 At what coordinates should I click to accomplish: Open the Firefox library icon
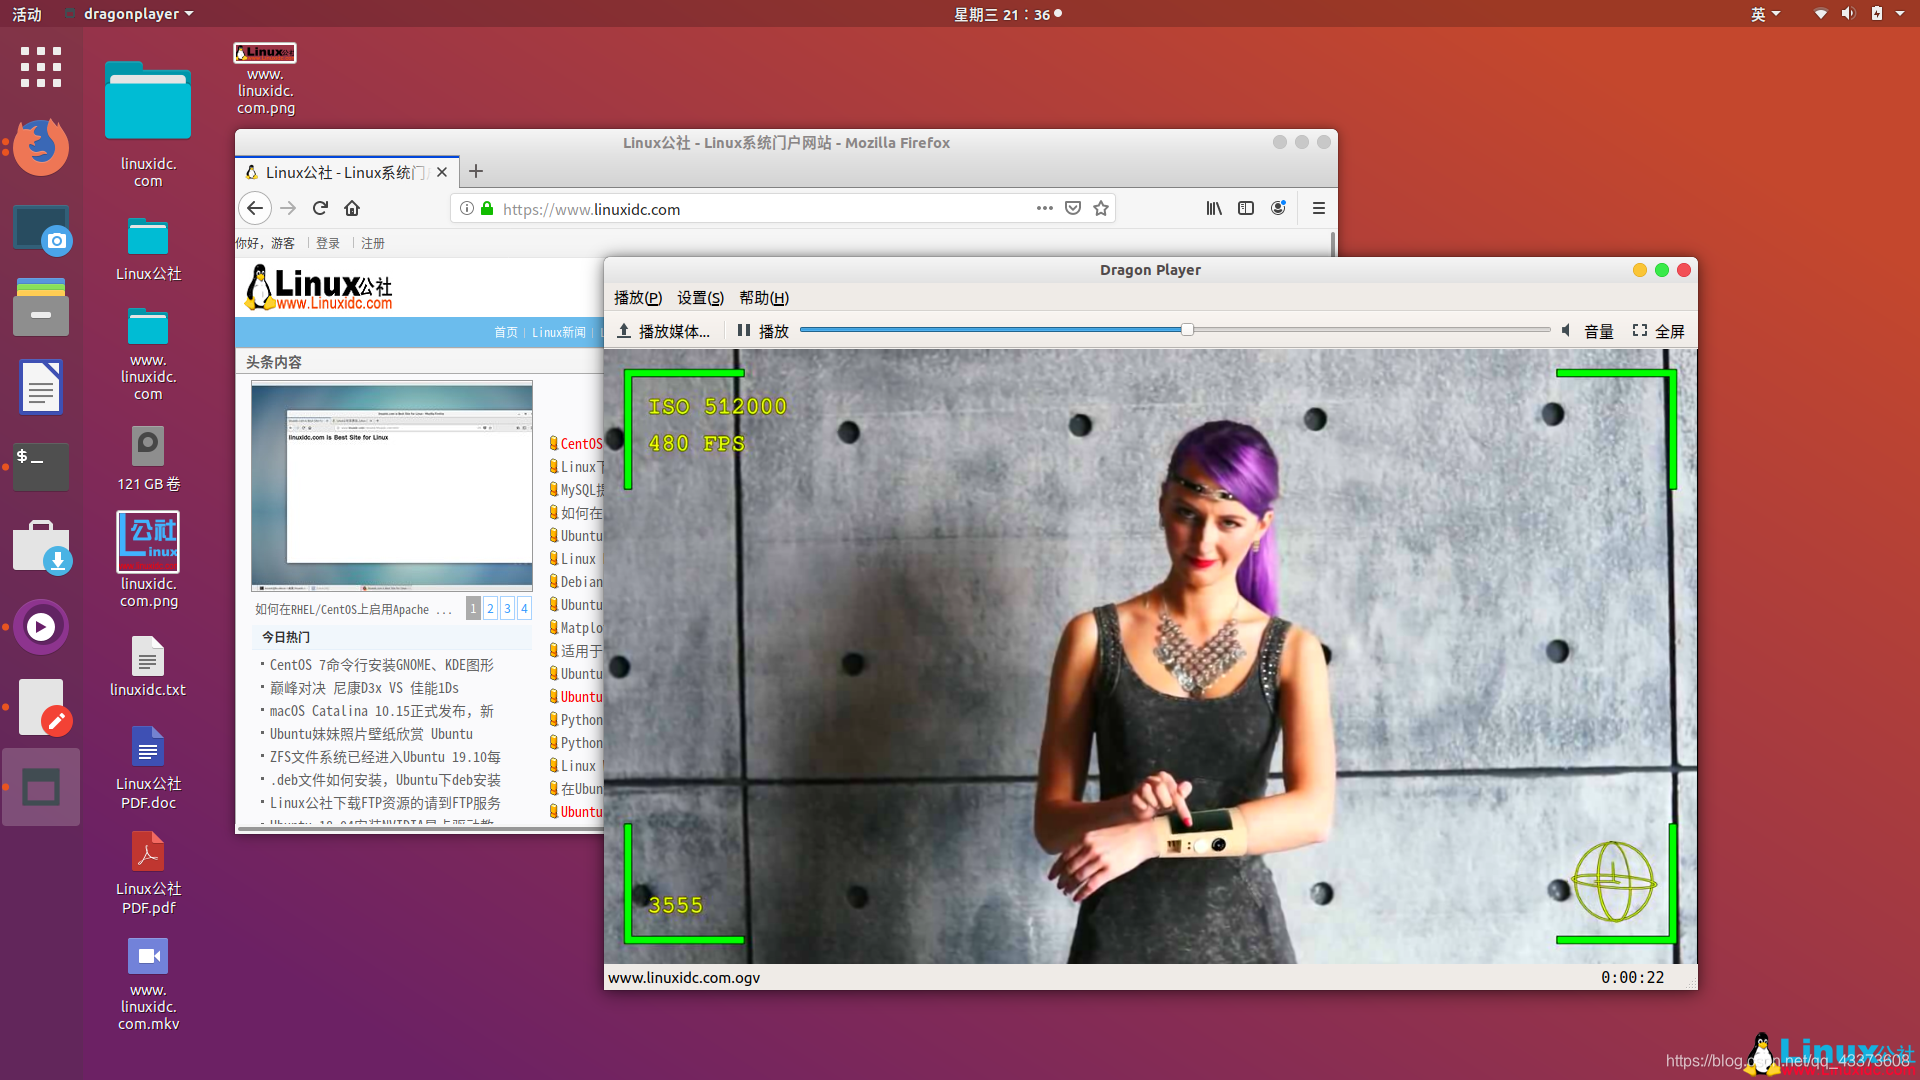(1214, 208)
